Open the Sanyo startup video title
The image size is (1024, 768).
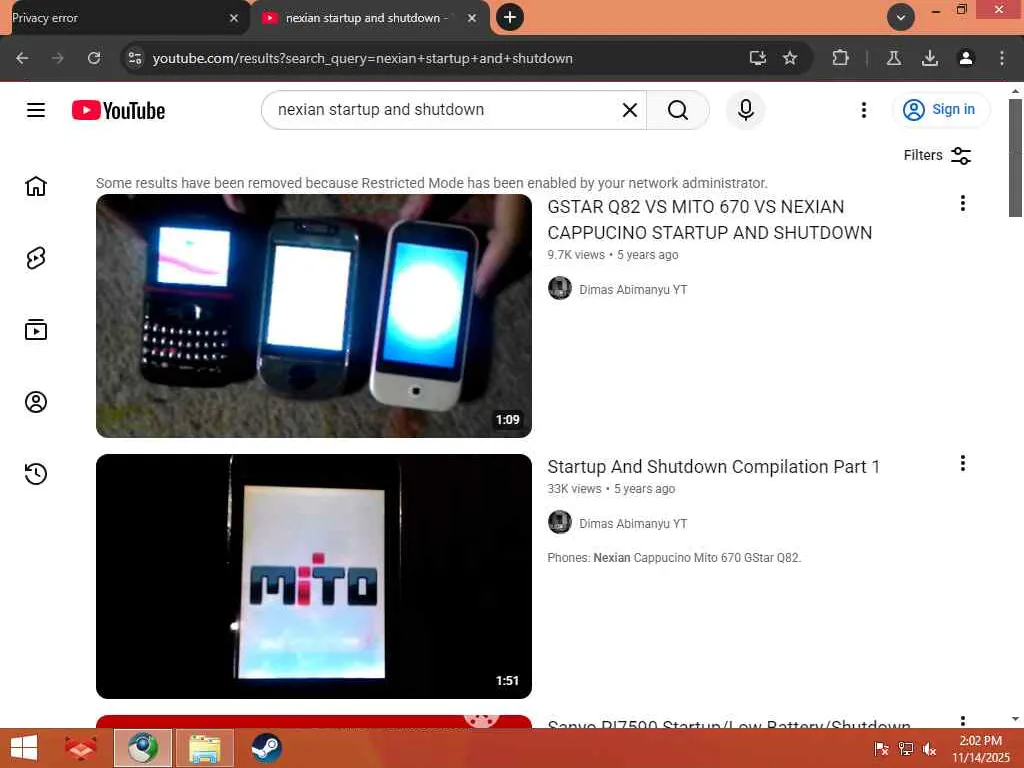point(729,724)
